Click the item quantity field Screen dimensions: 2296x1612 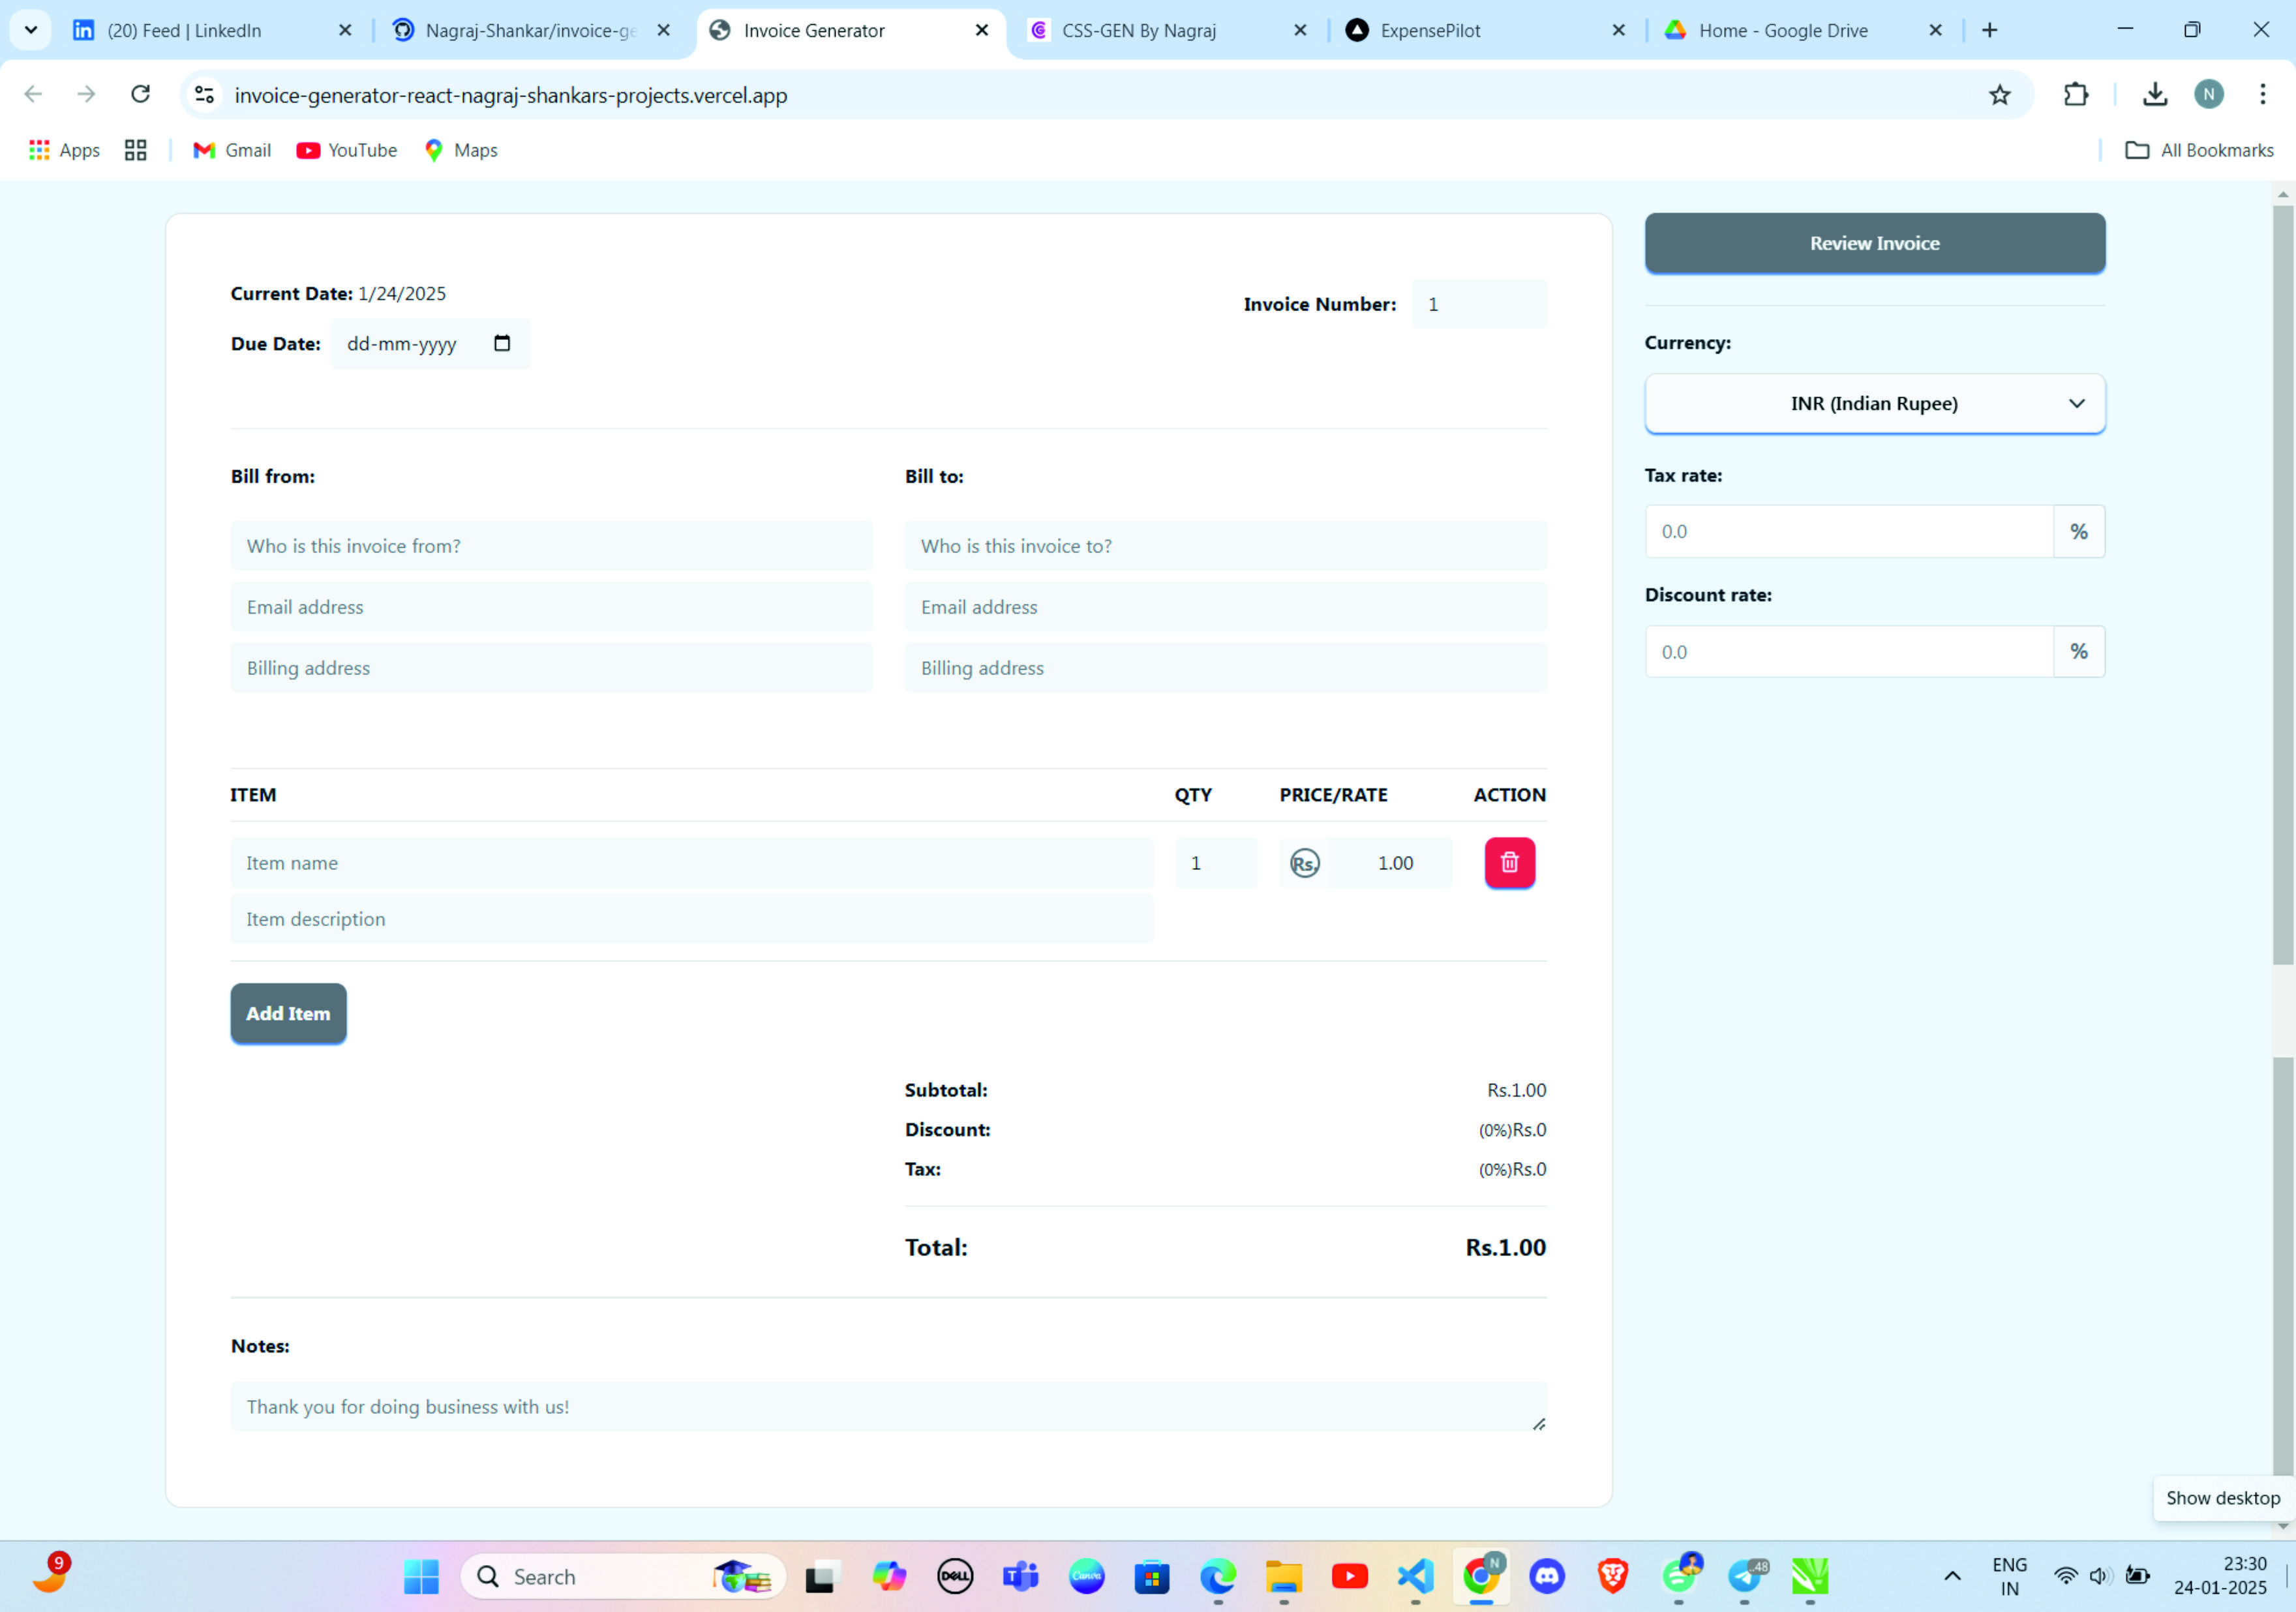coord(1215,863)
